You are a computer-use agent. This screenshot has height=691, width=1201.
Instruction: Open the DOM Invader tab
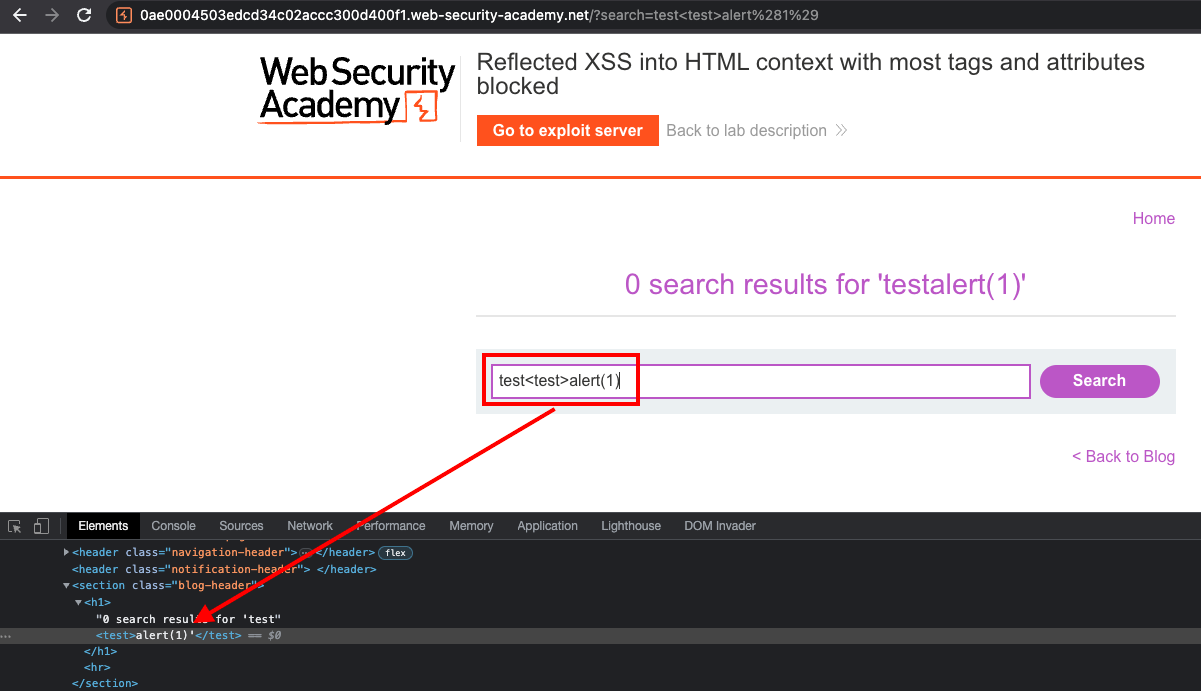(x=719, y=526)
